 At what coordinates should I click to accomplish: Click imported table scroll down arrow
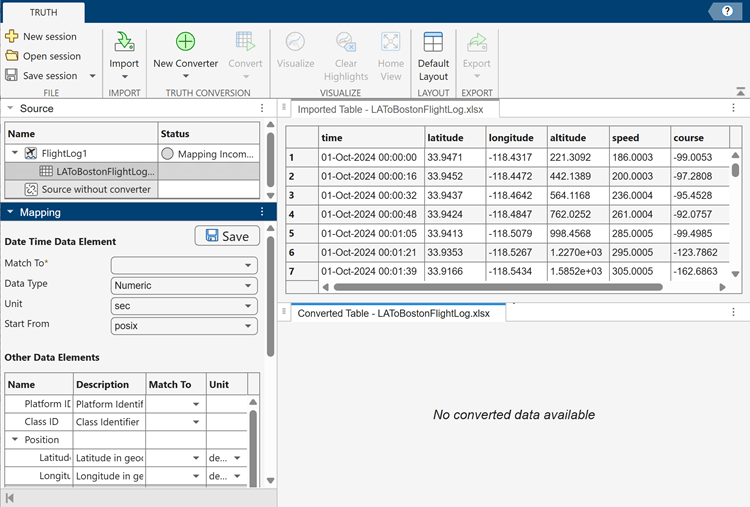[x=736, y=274]
